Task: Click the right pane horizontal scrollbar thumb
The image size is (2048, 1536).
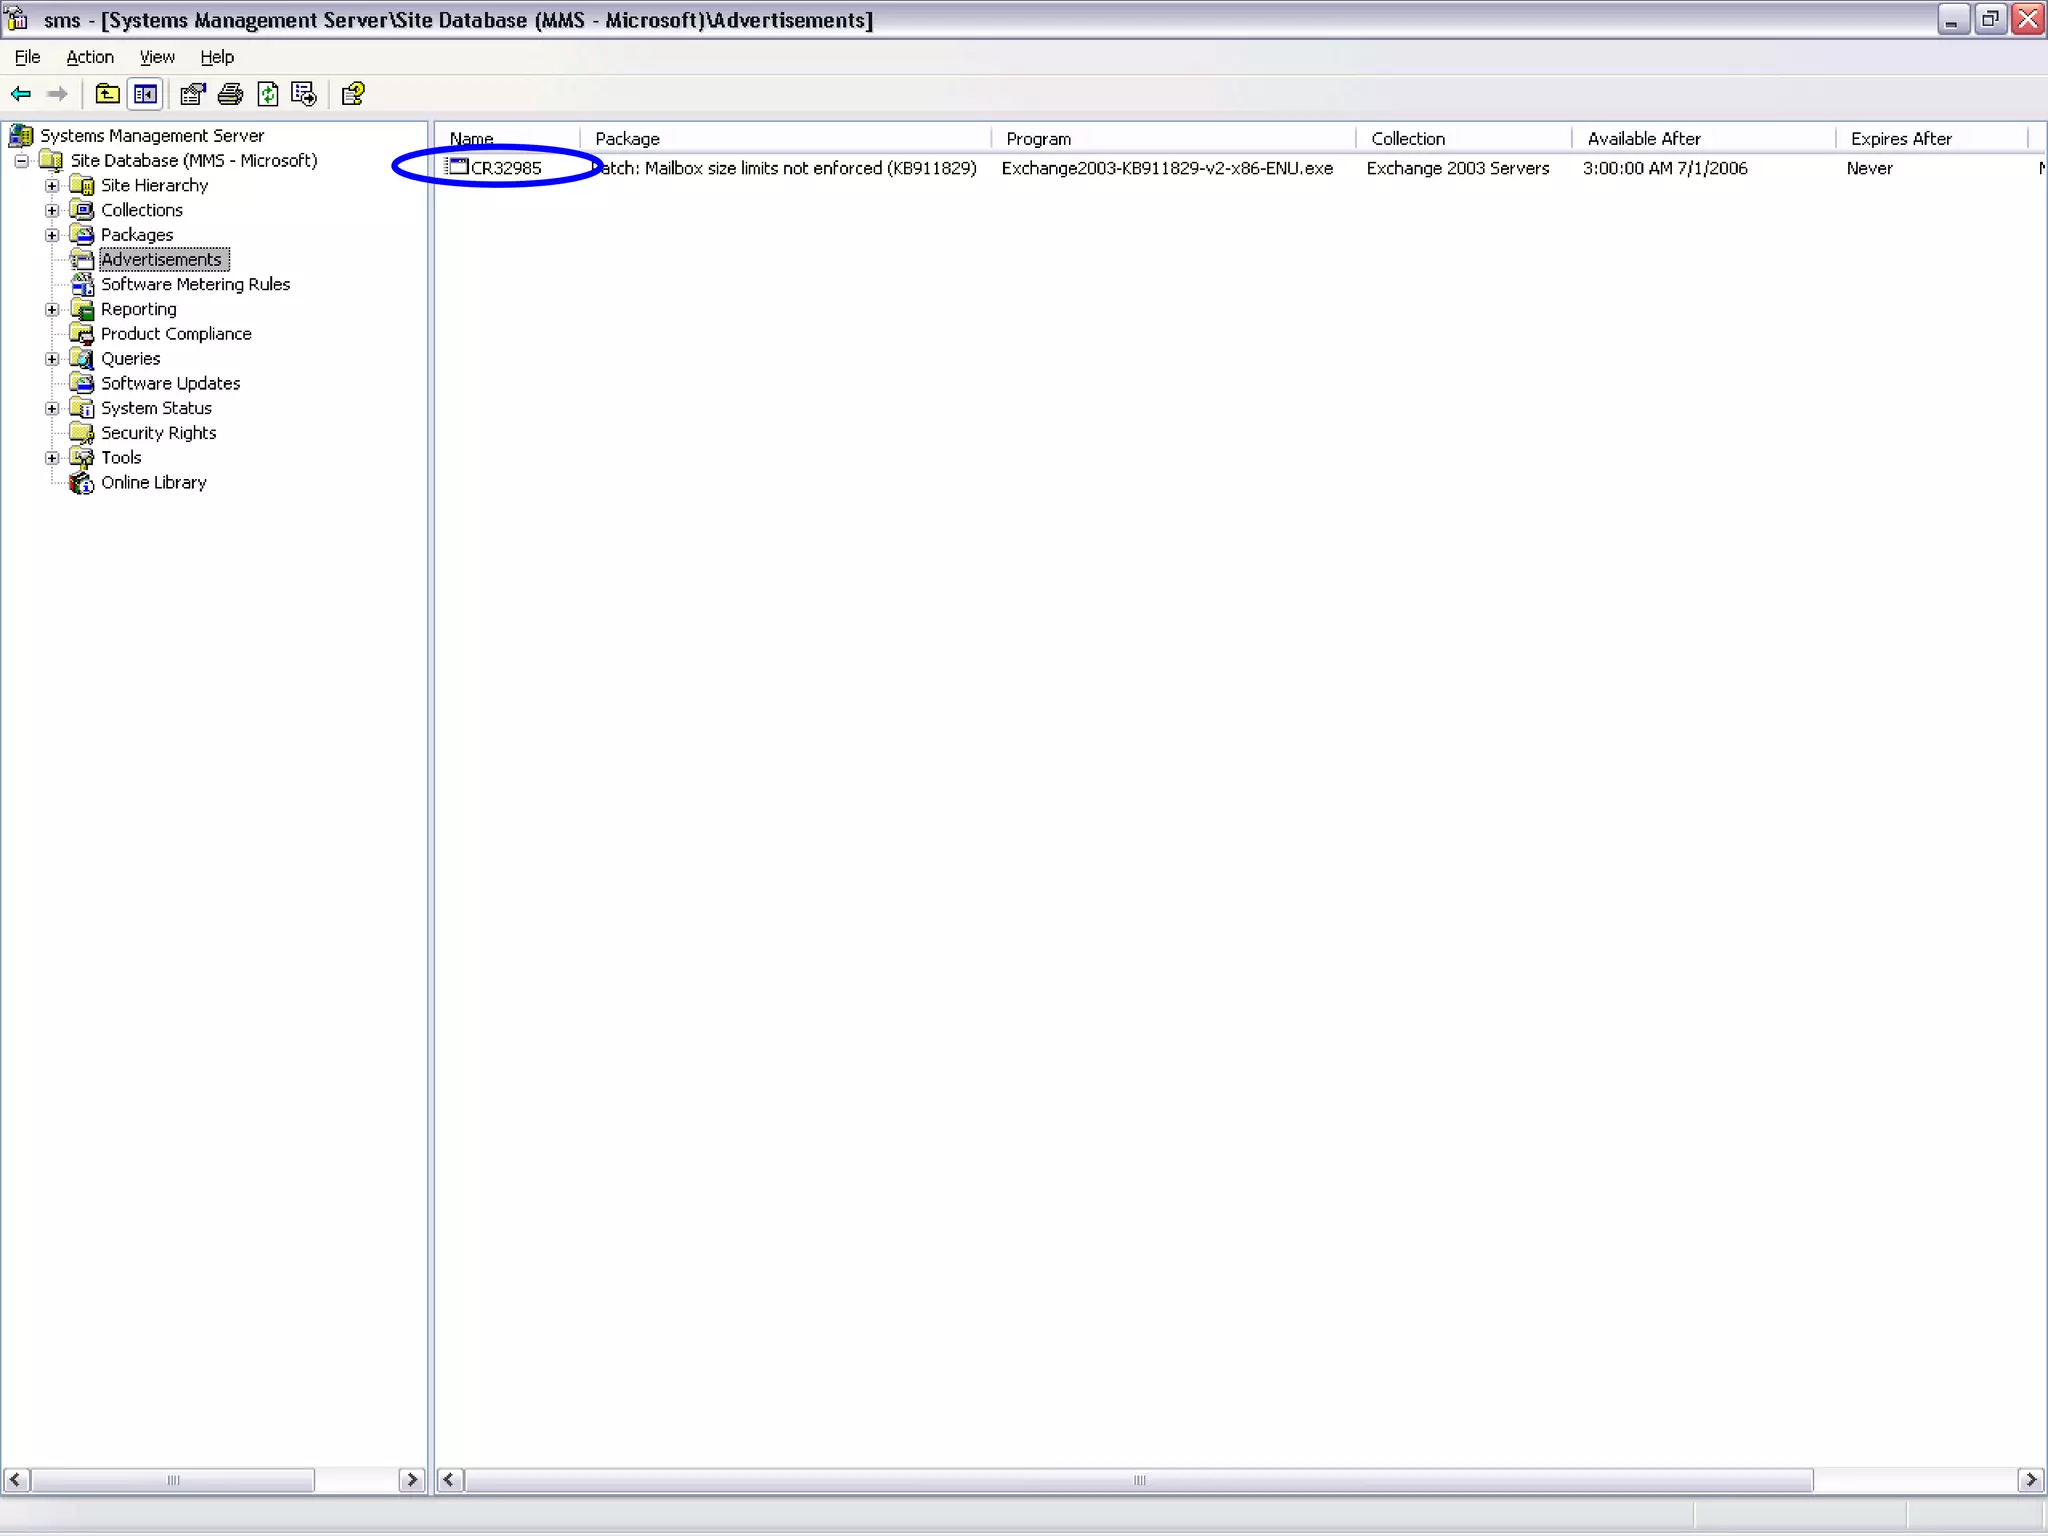Action: [1138, 1480]
